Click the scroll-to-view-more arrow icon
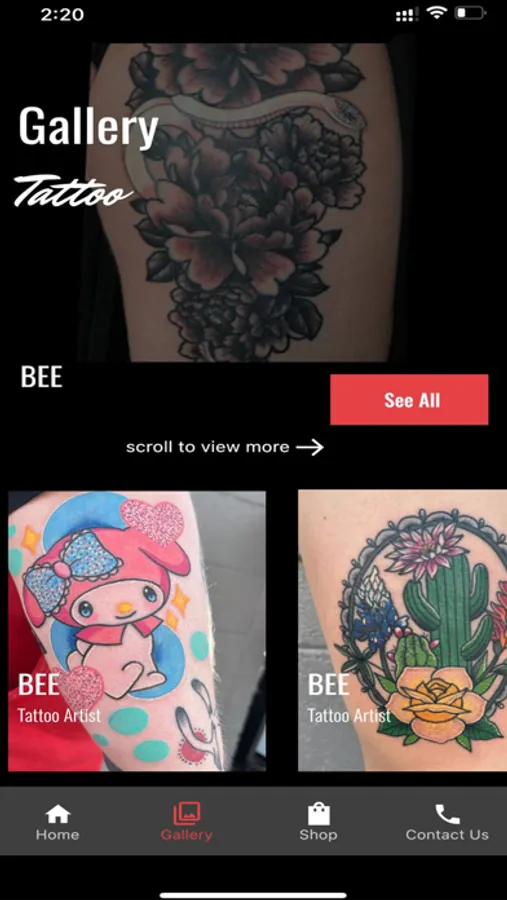The height and width of the screenshot is (900, 507). [309, 447]
